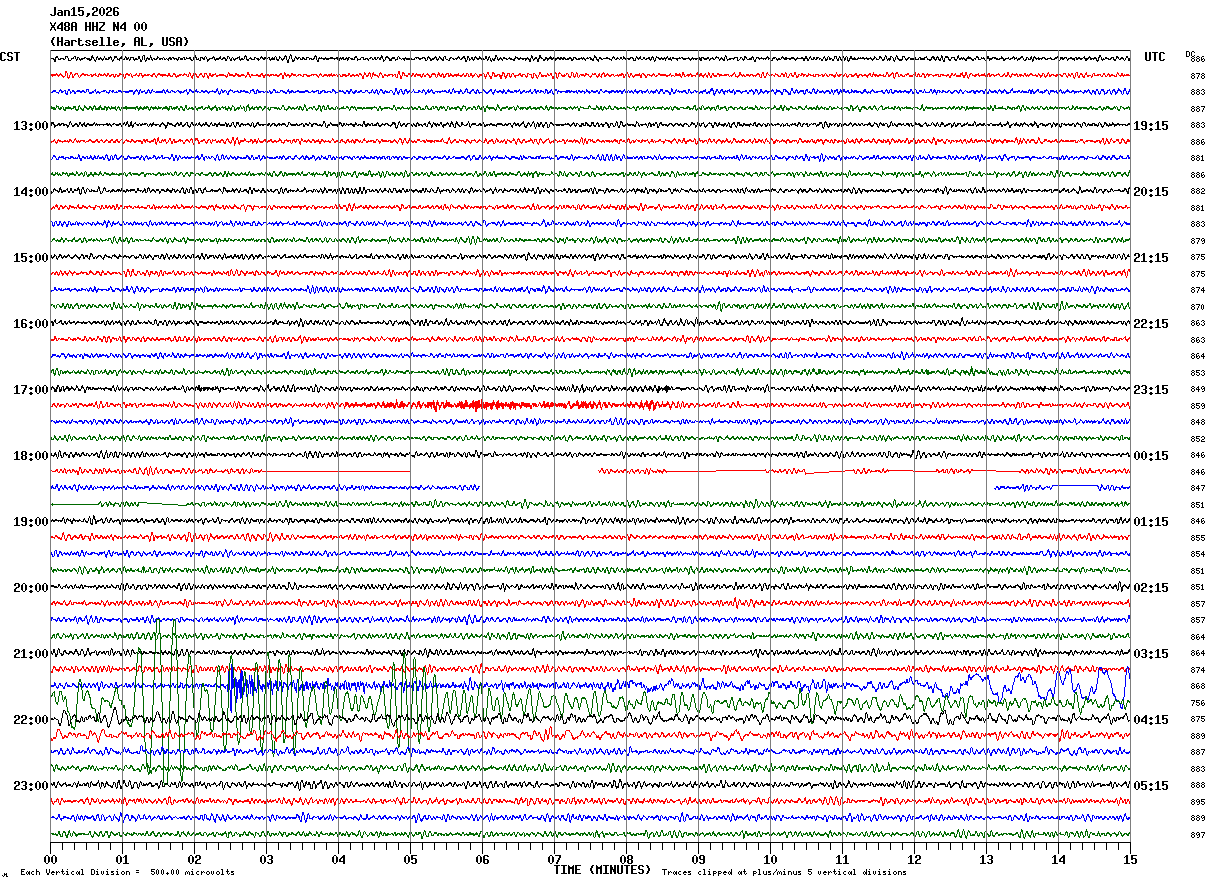Viewport: 1210px width, 886px height.
Task: Select the 17:00 CST row label
Action: (30, 390)
